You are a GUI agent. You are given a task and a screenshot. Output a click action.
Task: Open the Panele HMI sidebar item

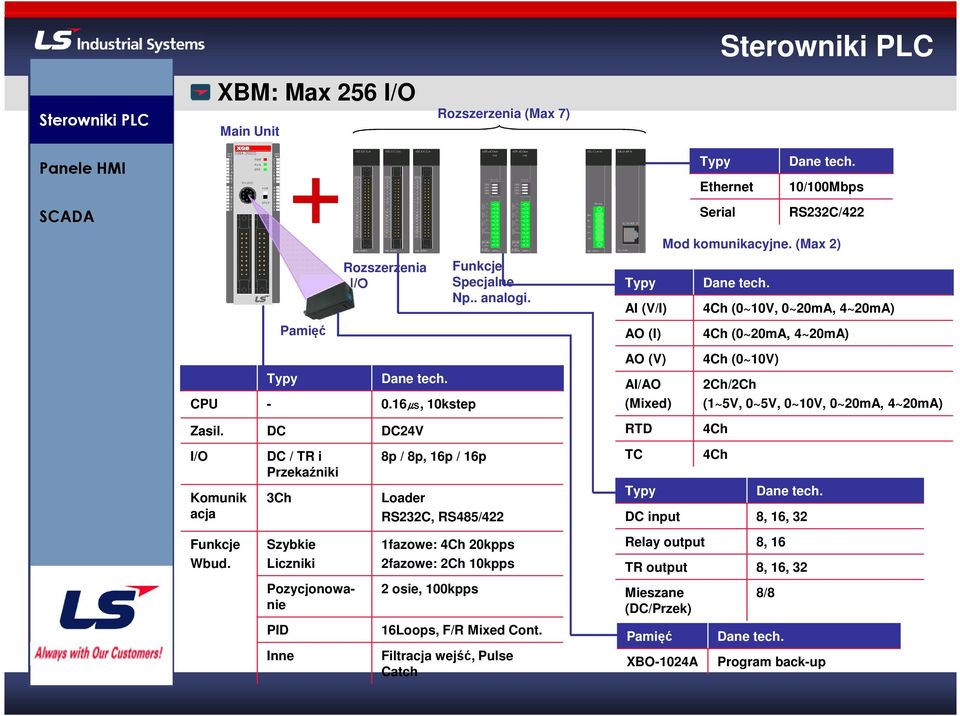(x=82, y=168)
